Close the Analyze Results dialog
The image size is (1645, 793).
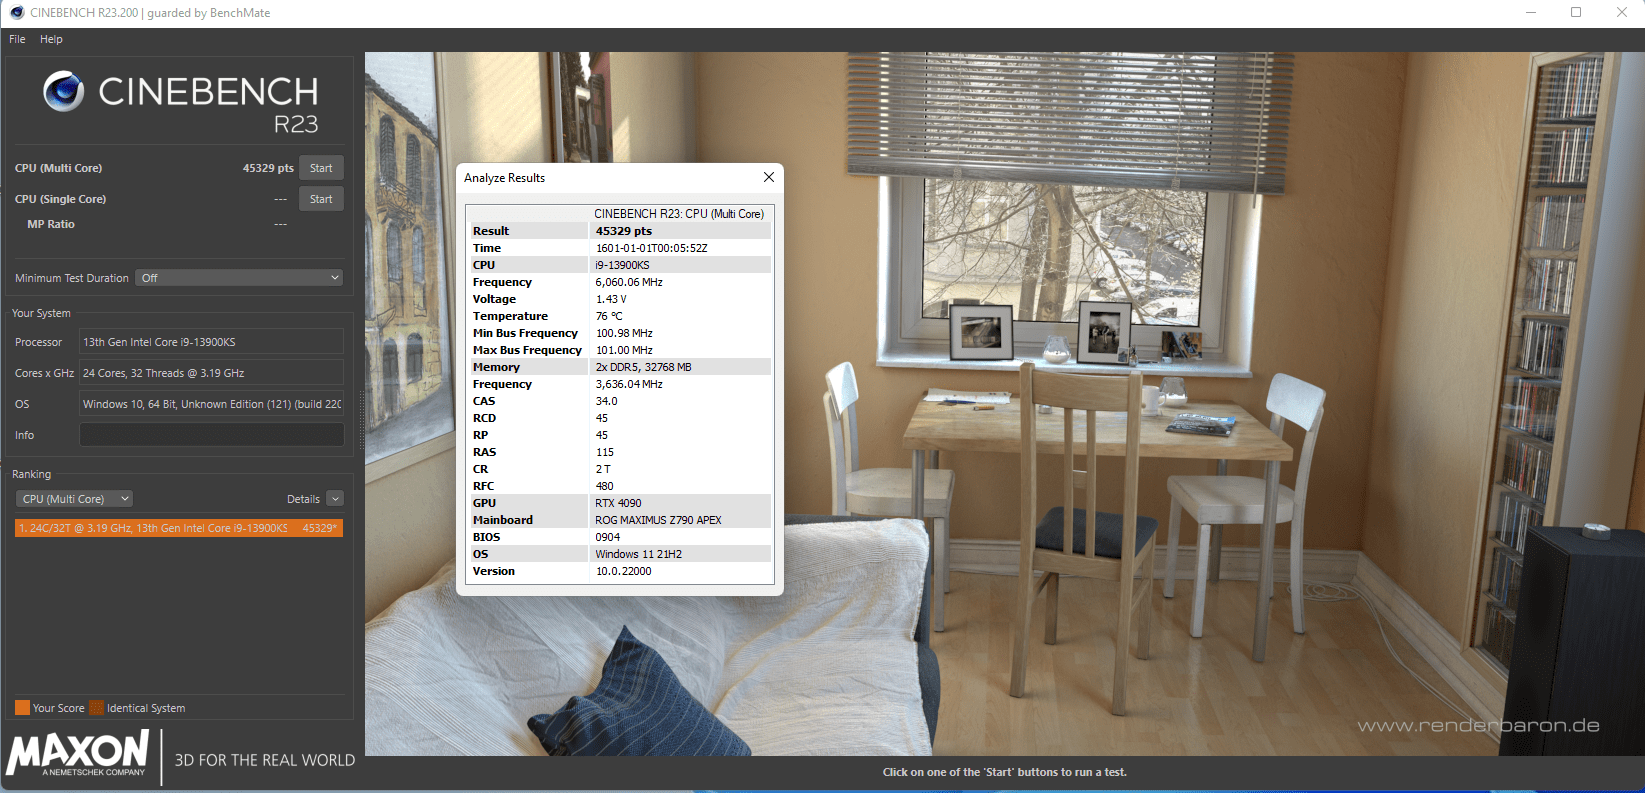point(769,177)
